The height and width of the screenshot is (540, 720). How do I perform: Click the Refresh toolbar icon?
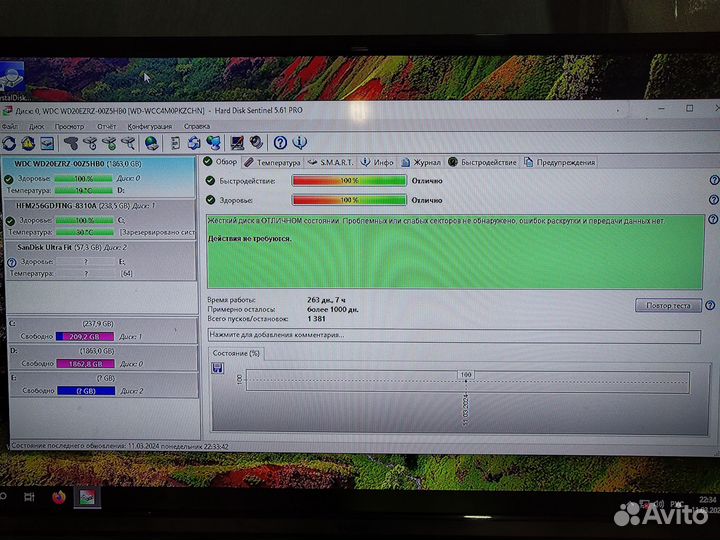(x=9, y=143)
